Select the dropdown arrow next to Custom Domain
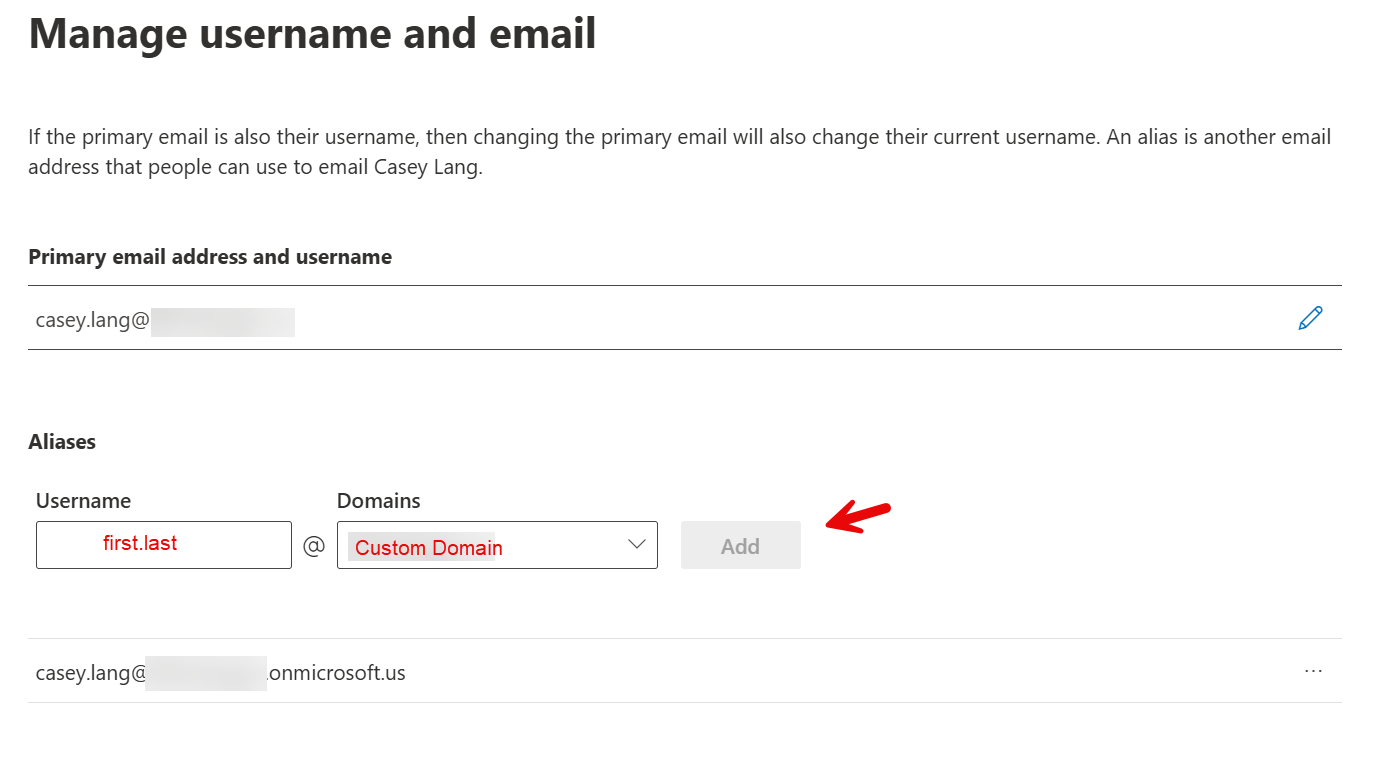Image resolution: width=1384 pixels, height=774 pixels. (x=637, y=545)
